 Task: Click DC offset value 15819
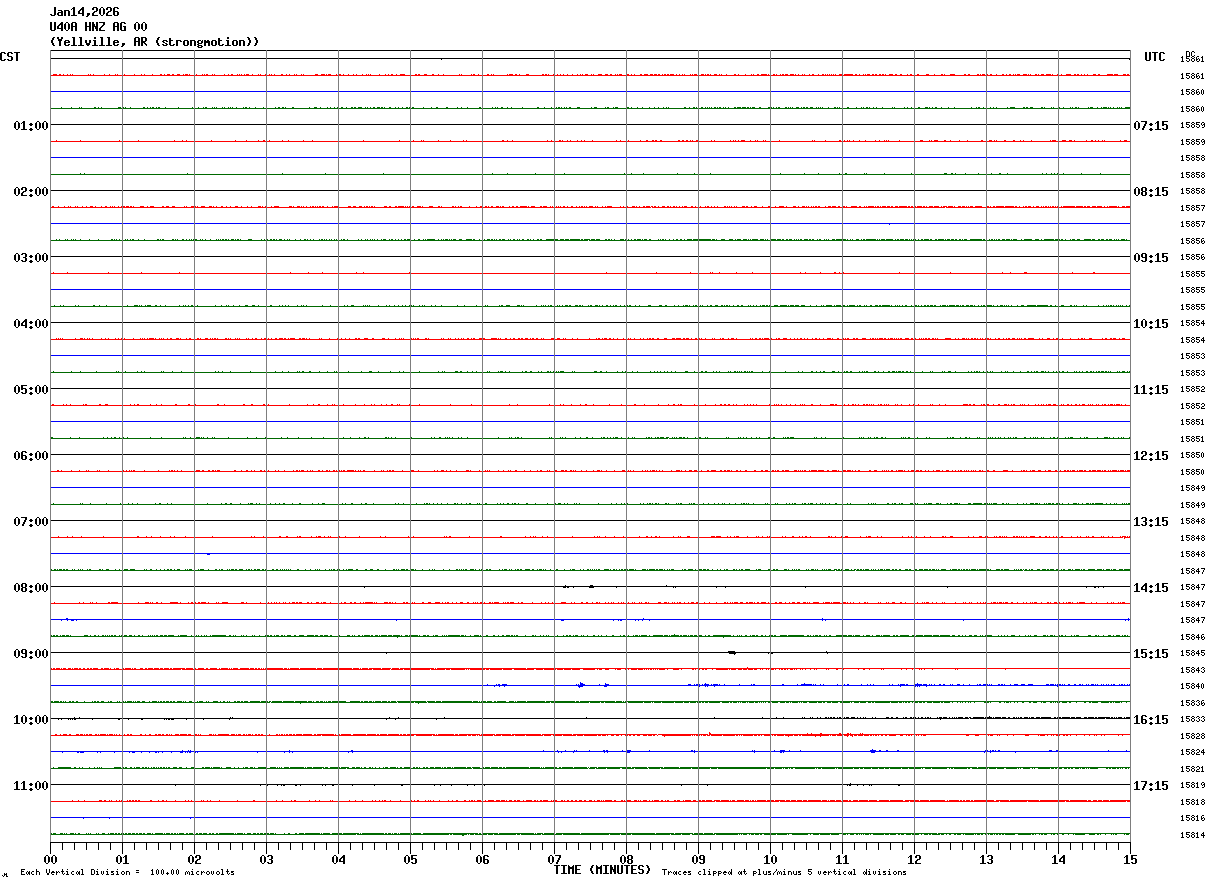click(1192, 785)
